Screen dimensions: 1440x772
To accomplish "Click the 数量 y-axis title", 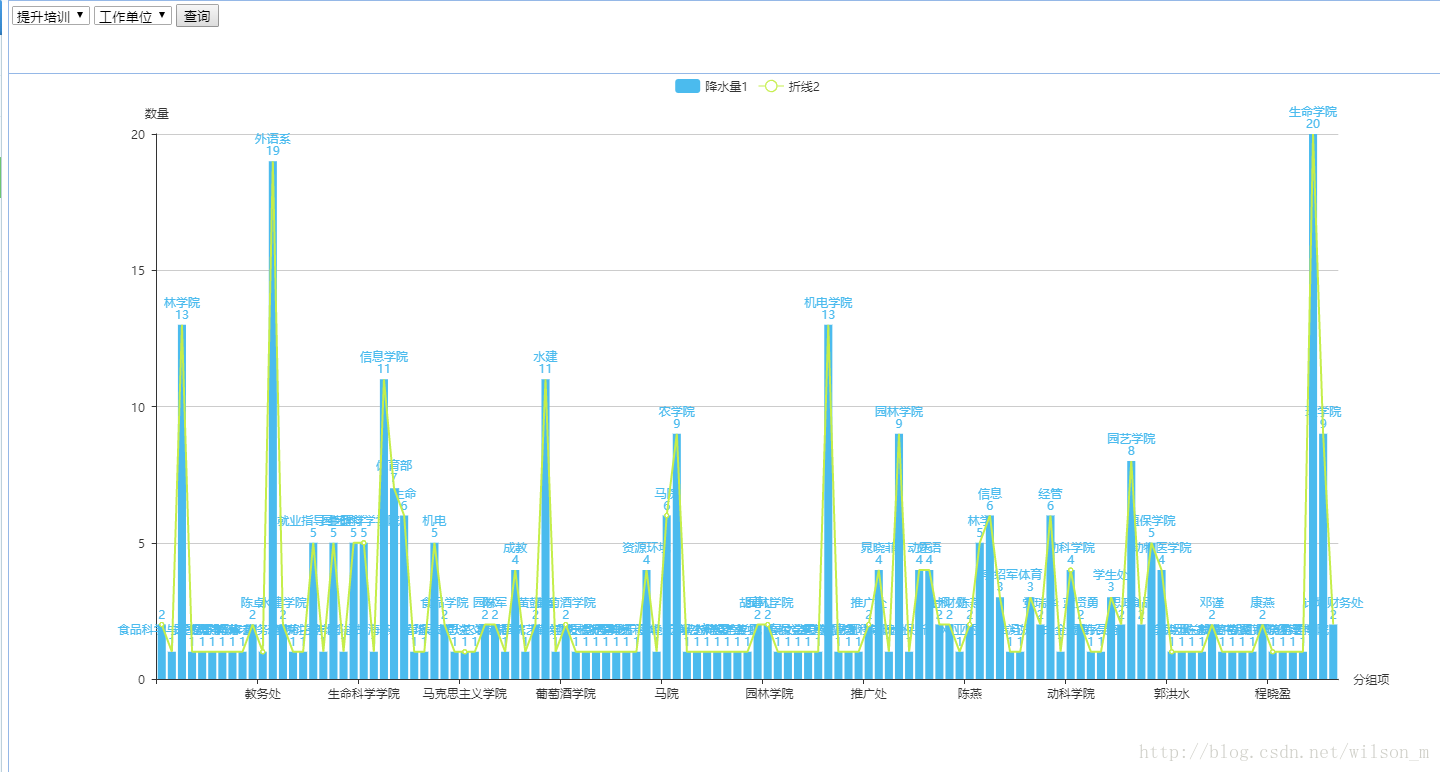I will tap(157, 114).
